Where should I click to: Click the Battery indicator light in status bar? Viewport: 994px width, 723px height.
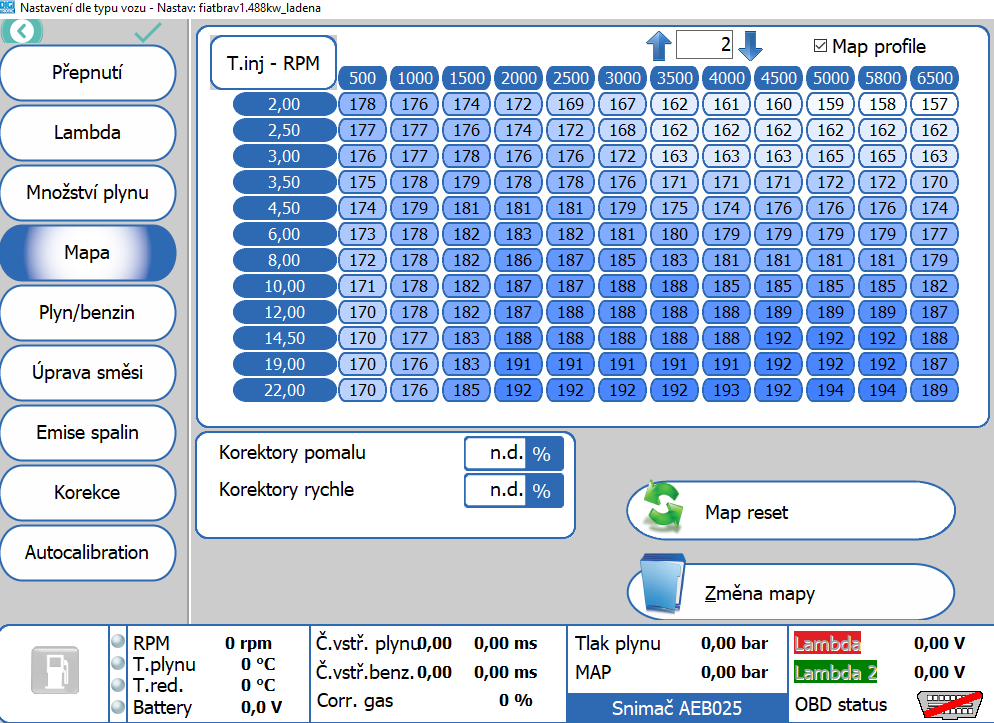(119, 708)
